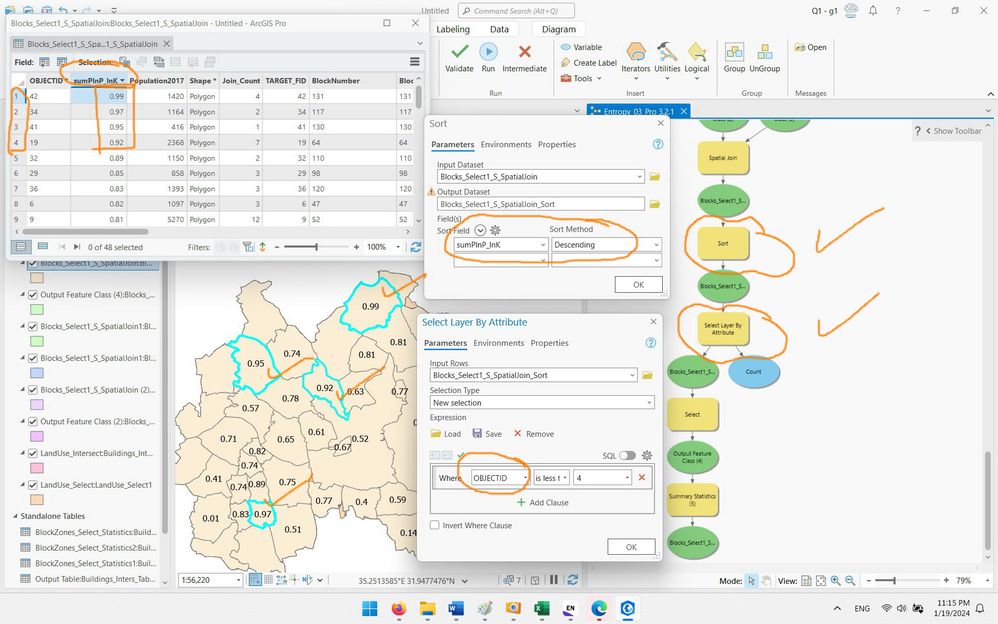Screen dimensions: 998x624
Task: Click the Group elements icon
Action: point(734,52)
